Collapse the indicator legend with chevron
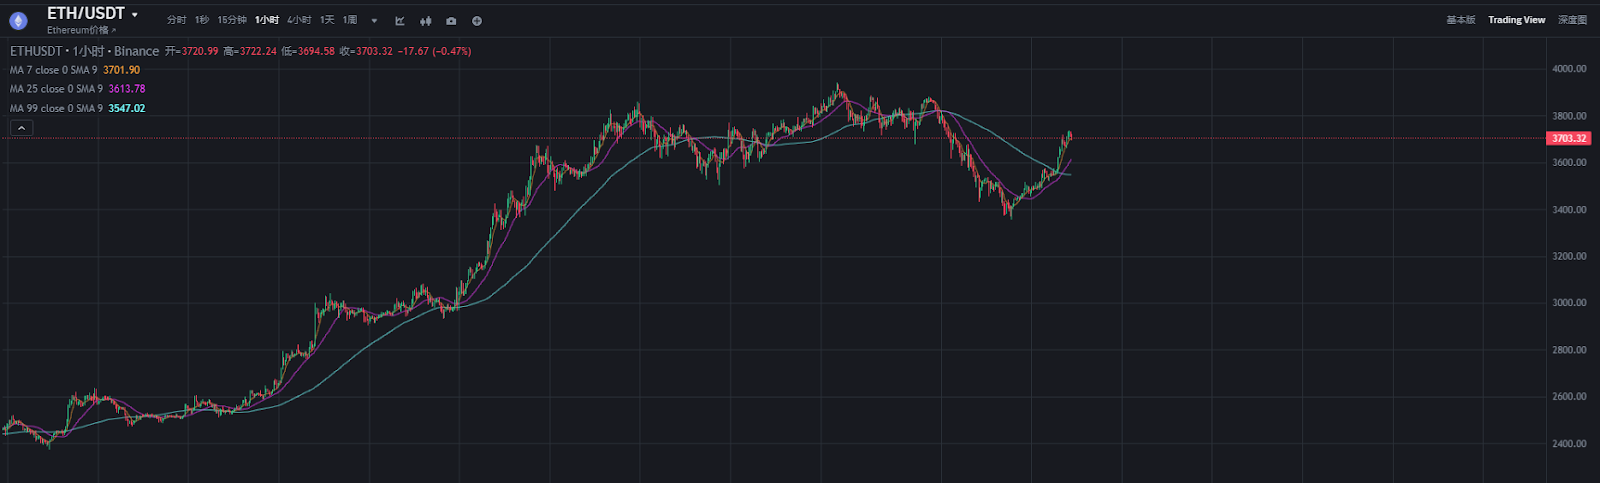Image resolution: width=1600 pixels, height=483 pixels. (x=21, y=128)
